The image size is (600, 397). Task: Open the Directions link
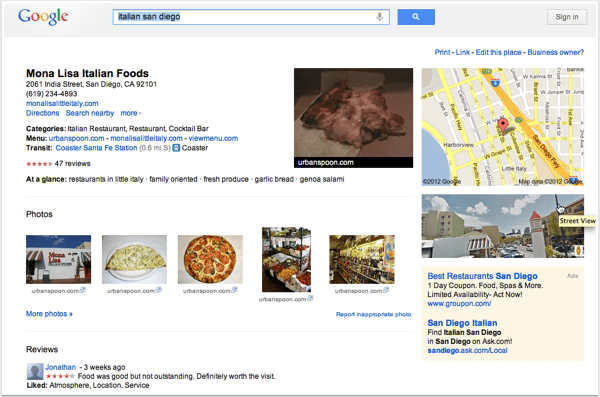coord(42,113)
